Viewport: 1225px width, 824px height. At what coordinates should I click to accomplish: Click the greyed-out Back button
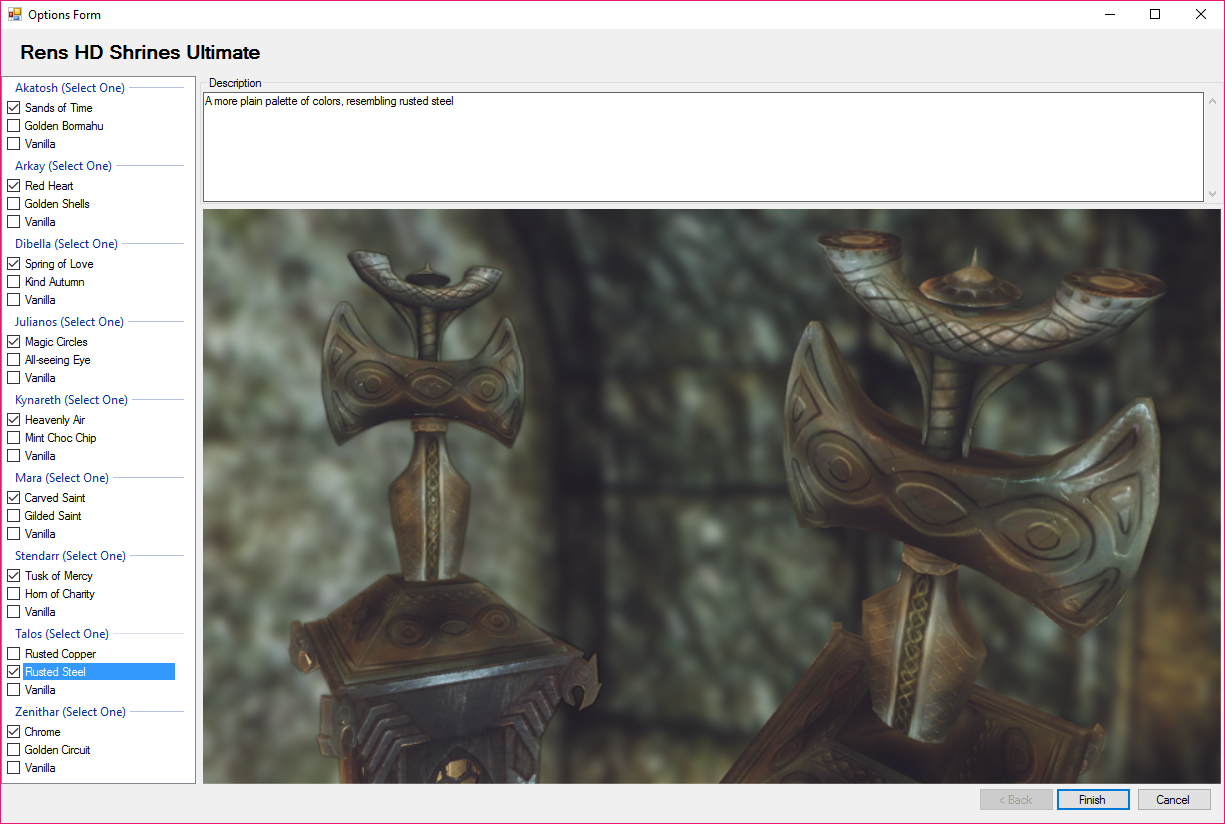(x=1016, y=800)
